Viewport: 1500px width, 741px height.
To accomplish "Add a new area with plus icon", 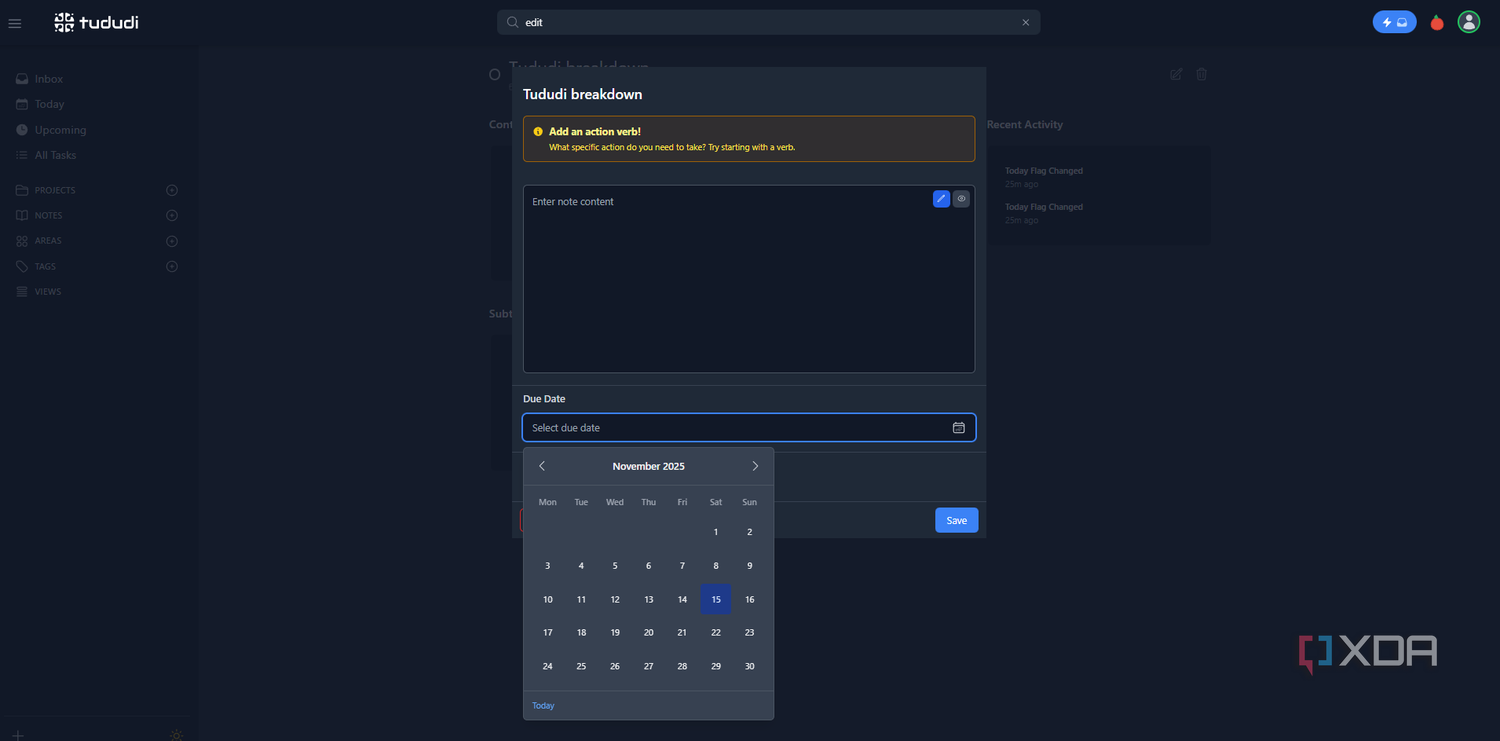I will click(x=172, y=241).
